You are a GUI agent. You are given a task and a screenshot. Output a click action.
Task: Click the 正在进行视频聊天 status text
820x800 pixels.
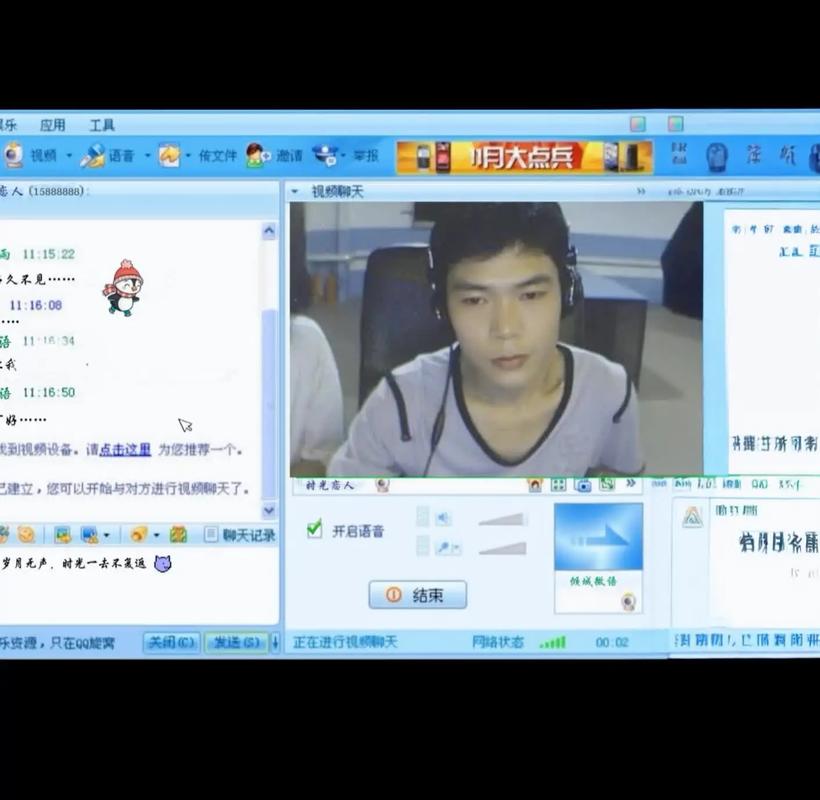(x=345, y=642)
